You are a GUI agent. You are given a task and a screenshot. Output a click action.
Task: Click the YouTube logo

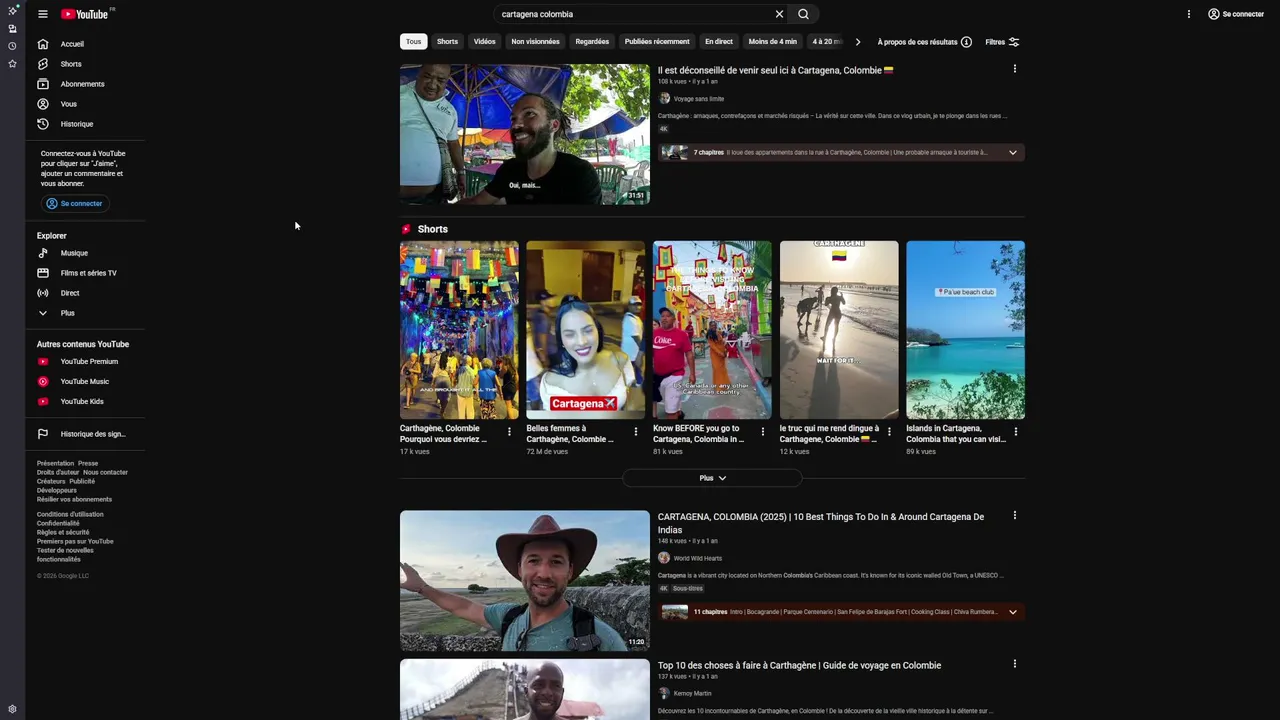[86, 14]
